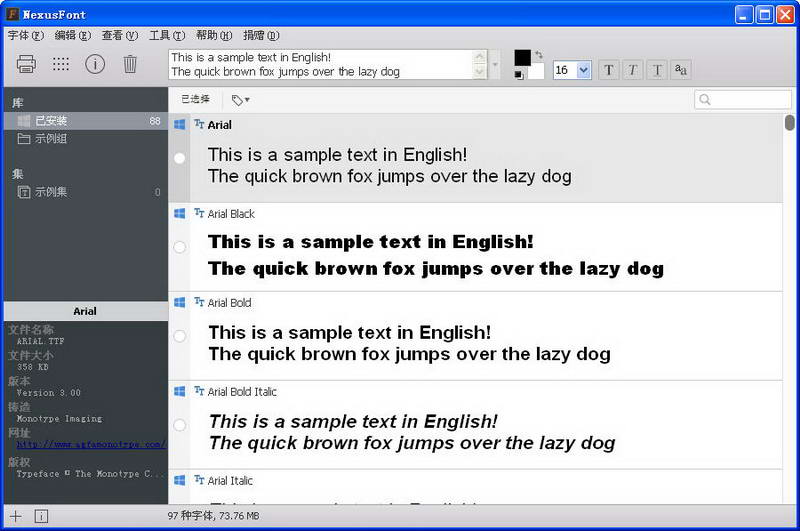800x531 pixels.
Task: Click Windows logo icon beside Arial Black
Action: (180, 213)
